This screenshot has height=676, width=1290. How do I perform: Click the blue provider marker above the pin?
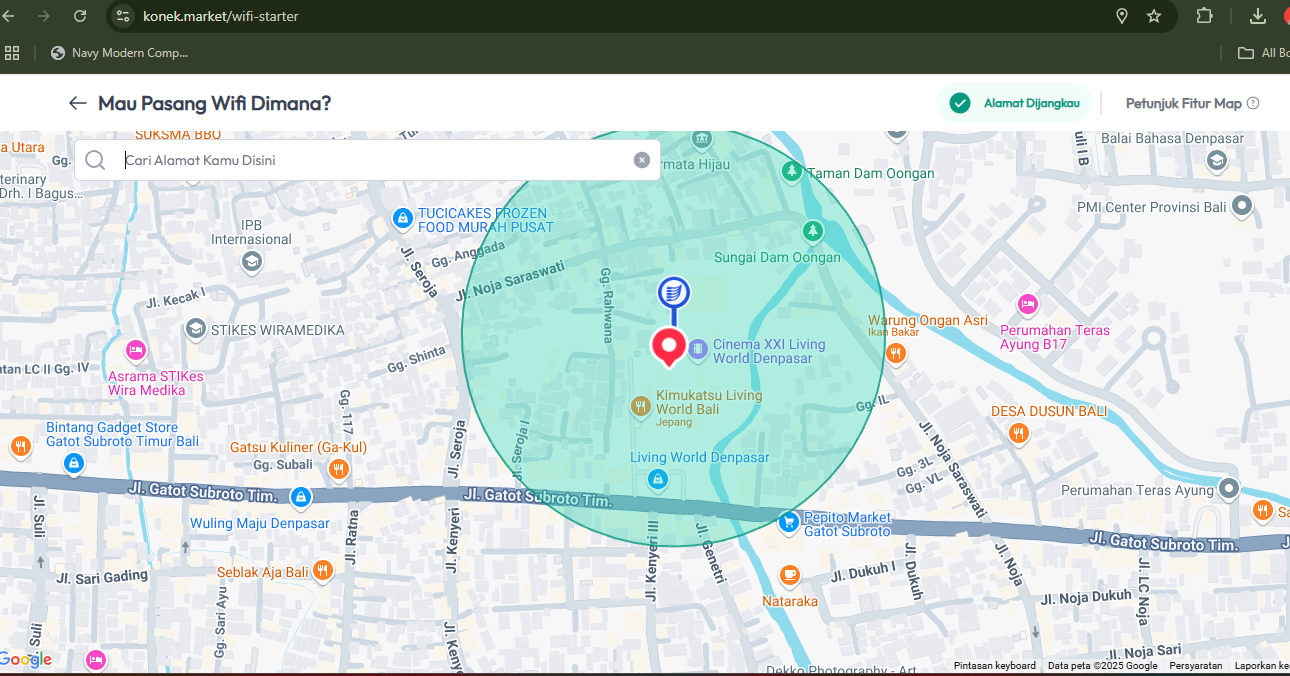[x=673, y=294]
